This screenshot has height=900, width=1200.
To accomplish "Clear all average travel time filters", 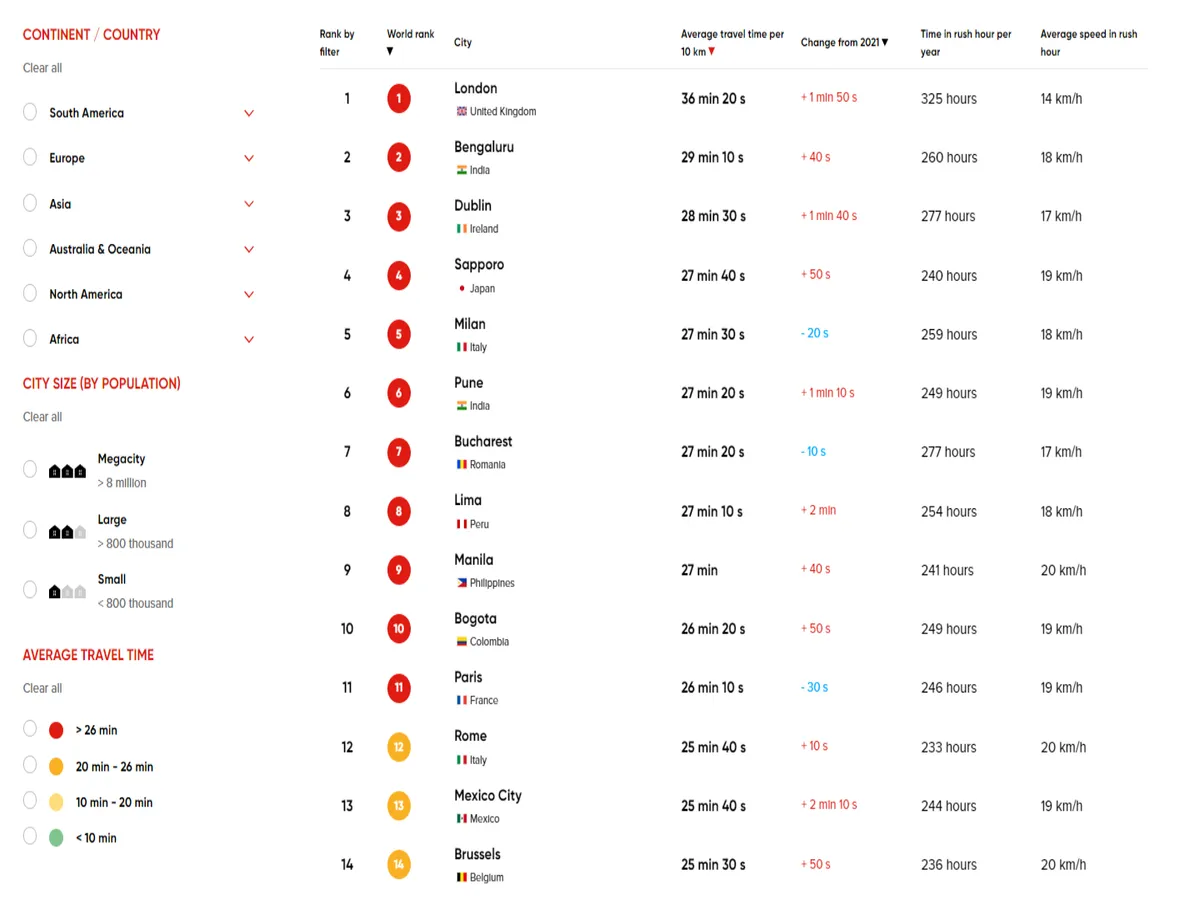I will tap(42, 688).
